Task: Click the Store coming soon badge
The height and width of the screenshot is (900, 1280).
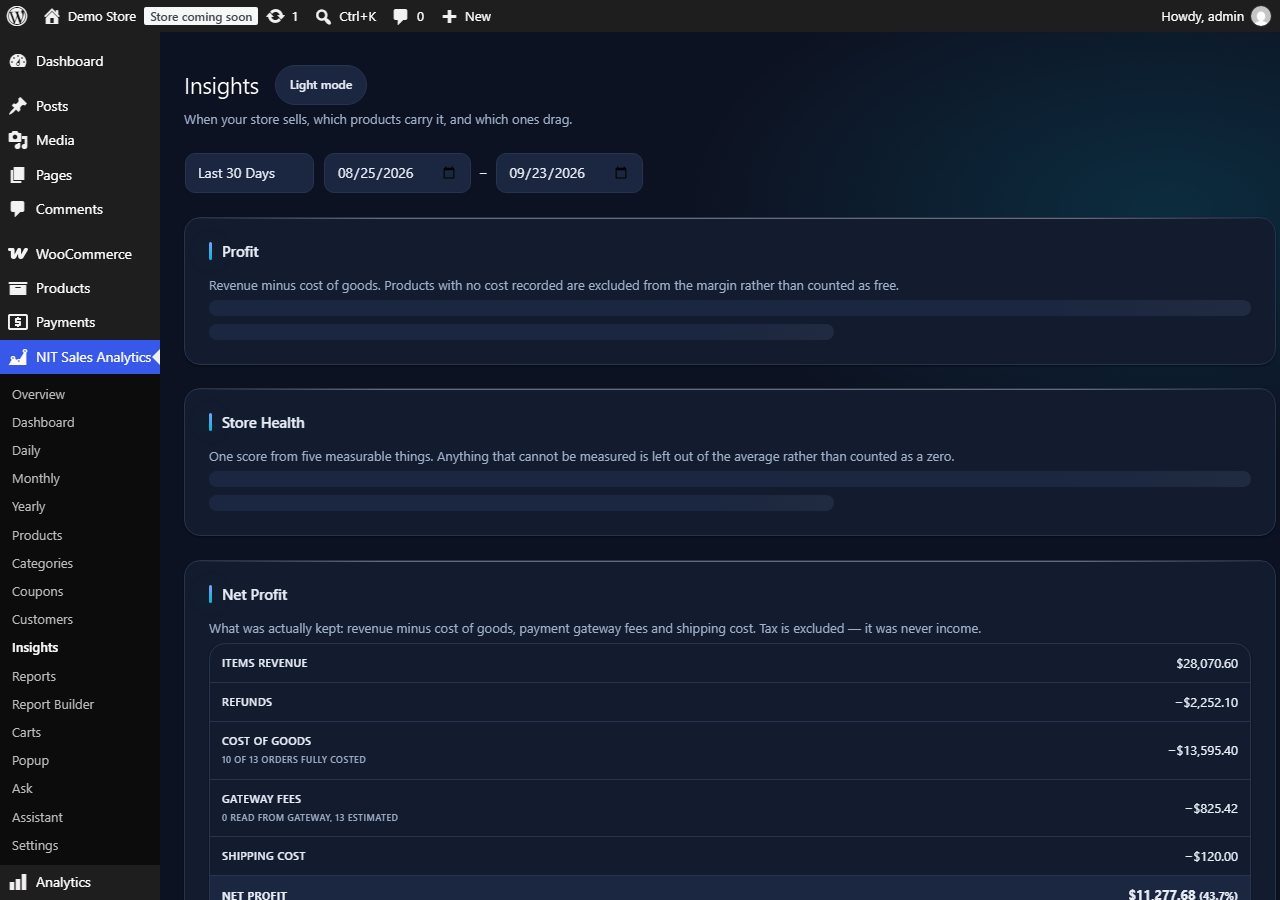Action: point(201,16)
